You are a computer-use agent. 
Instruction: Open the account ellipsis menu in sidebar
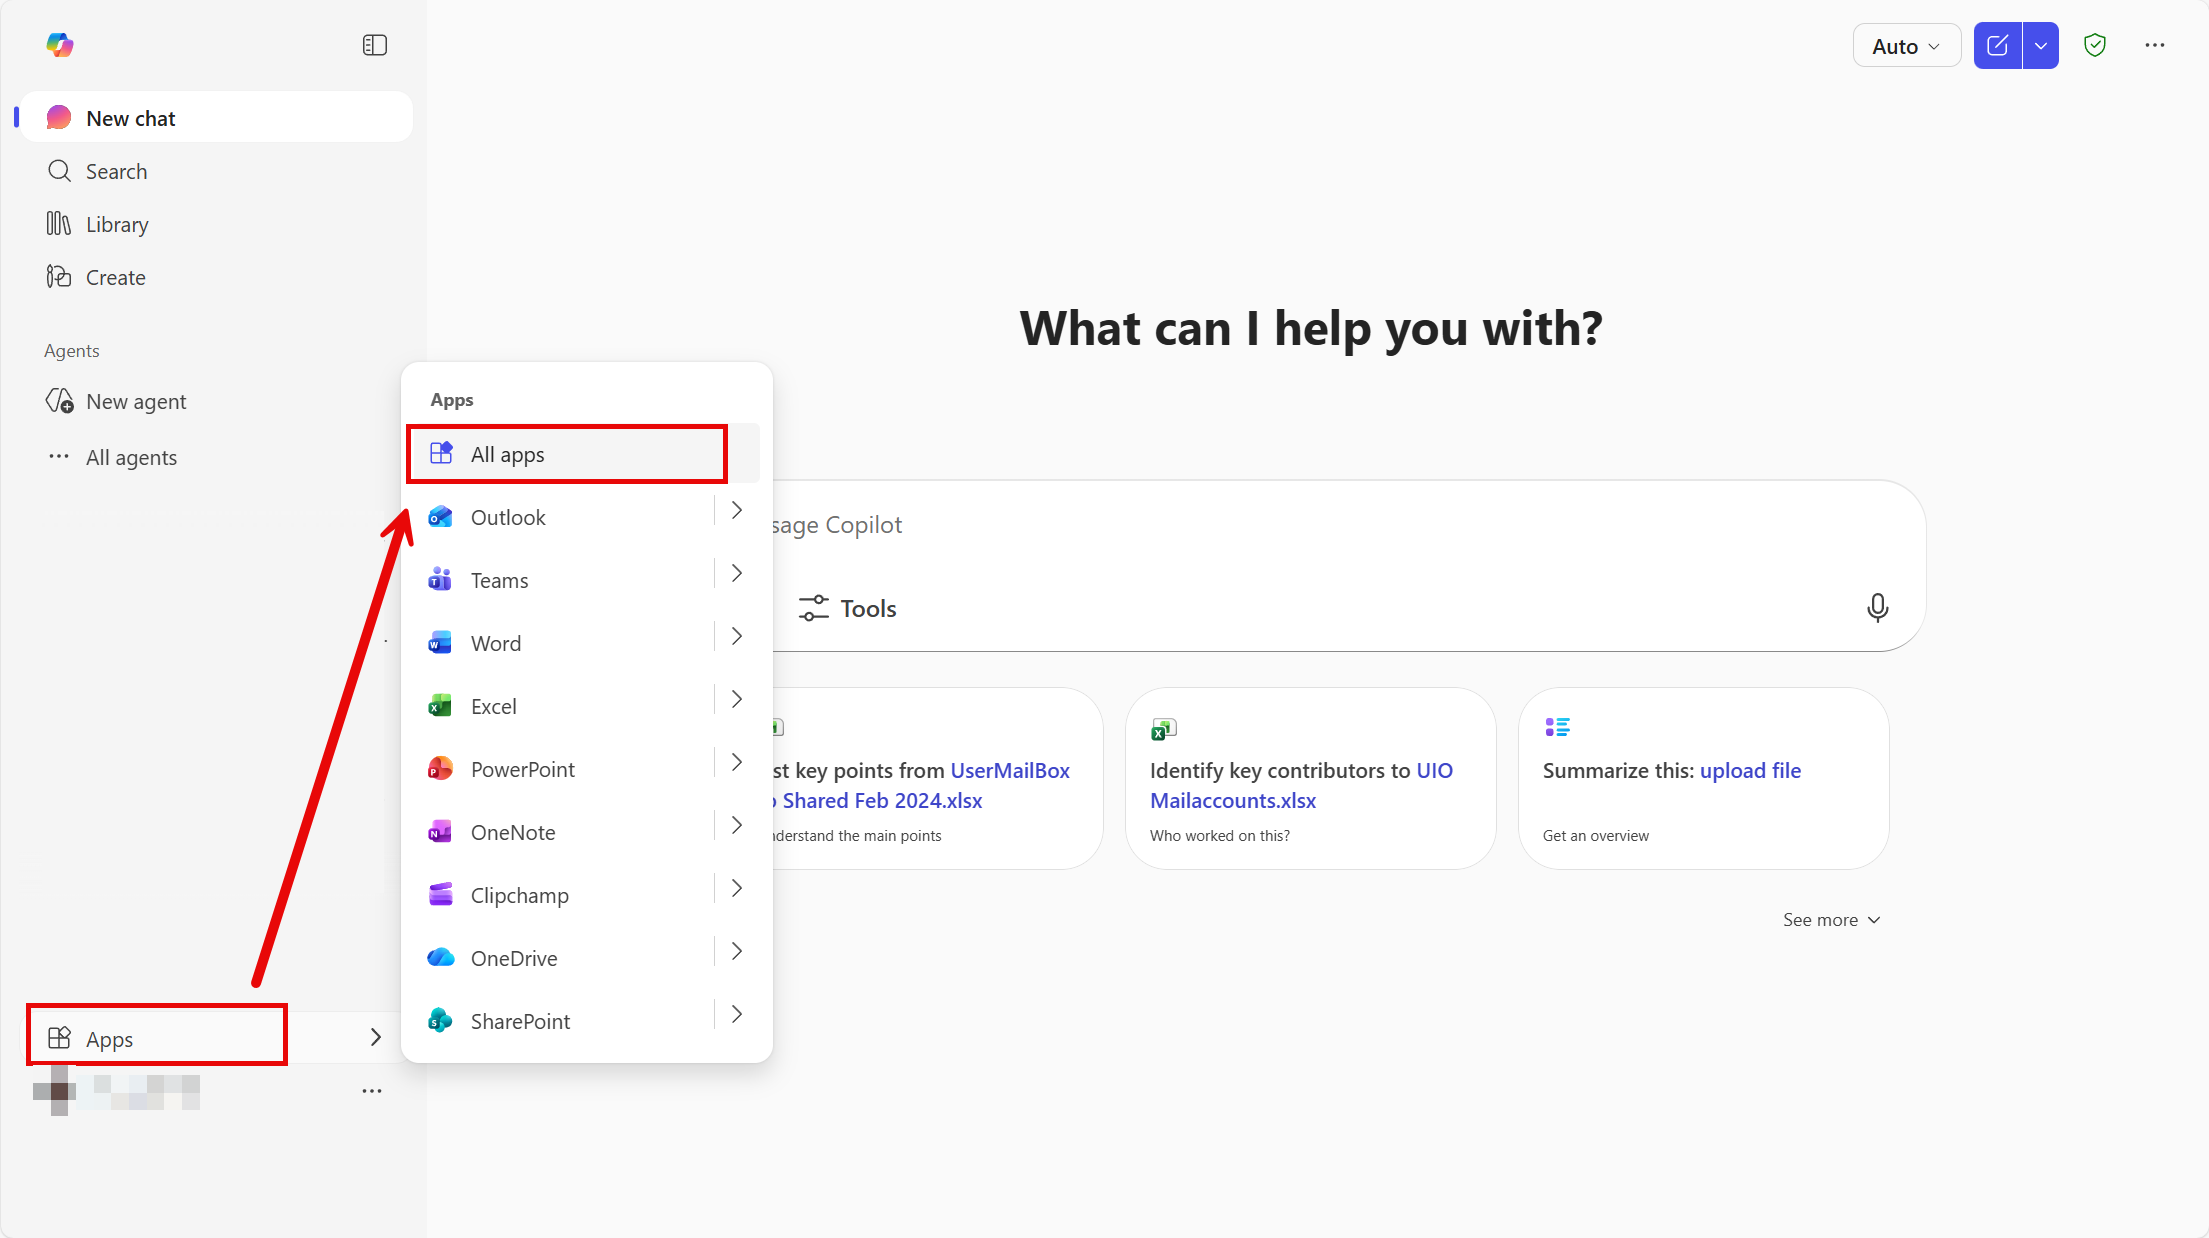[x=372, y=1091]
